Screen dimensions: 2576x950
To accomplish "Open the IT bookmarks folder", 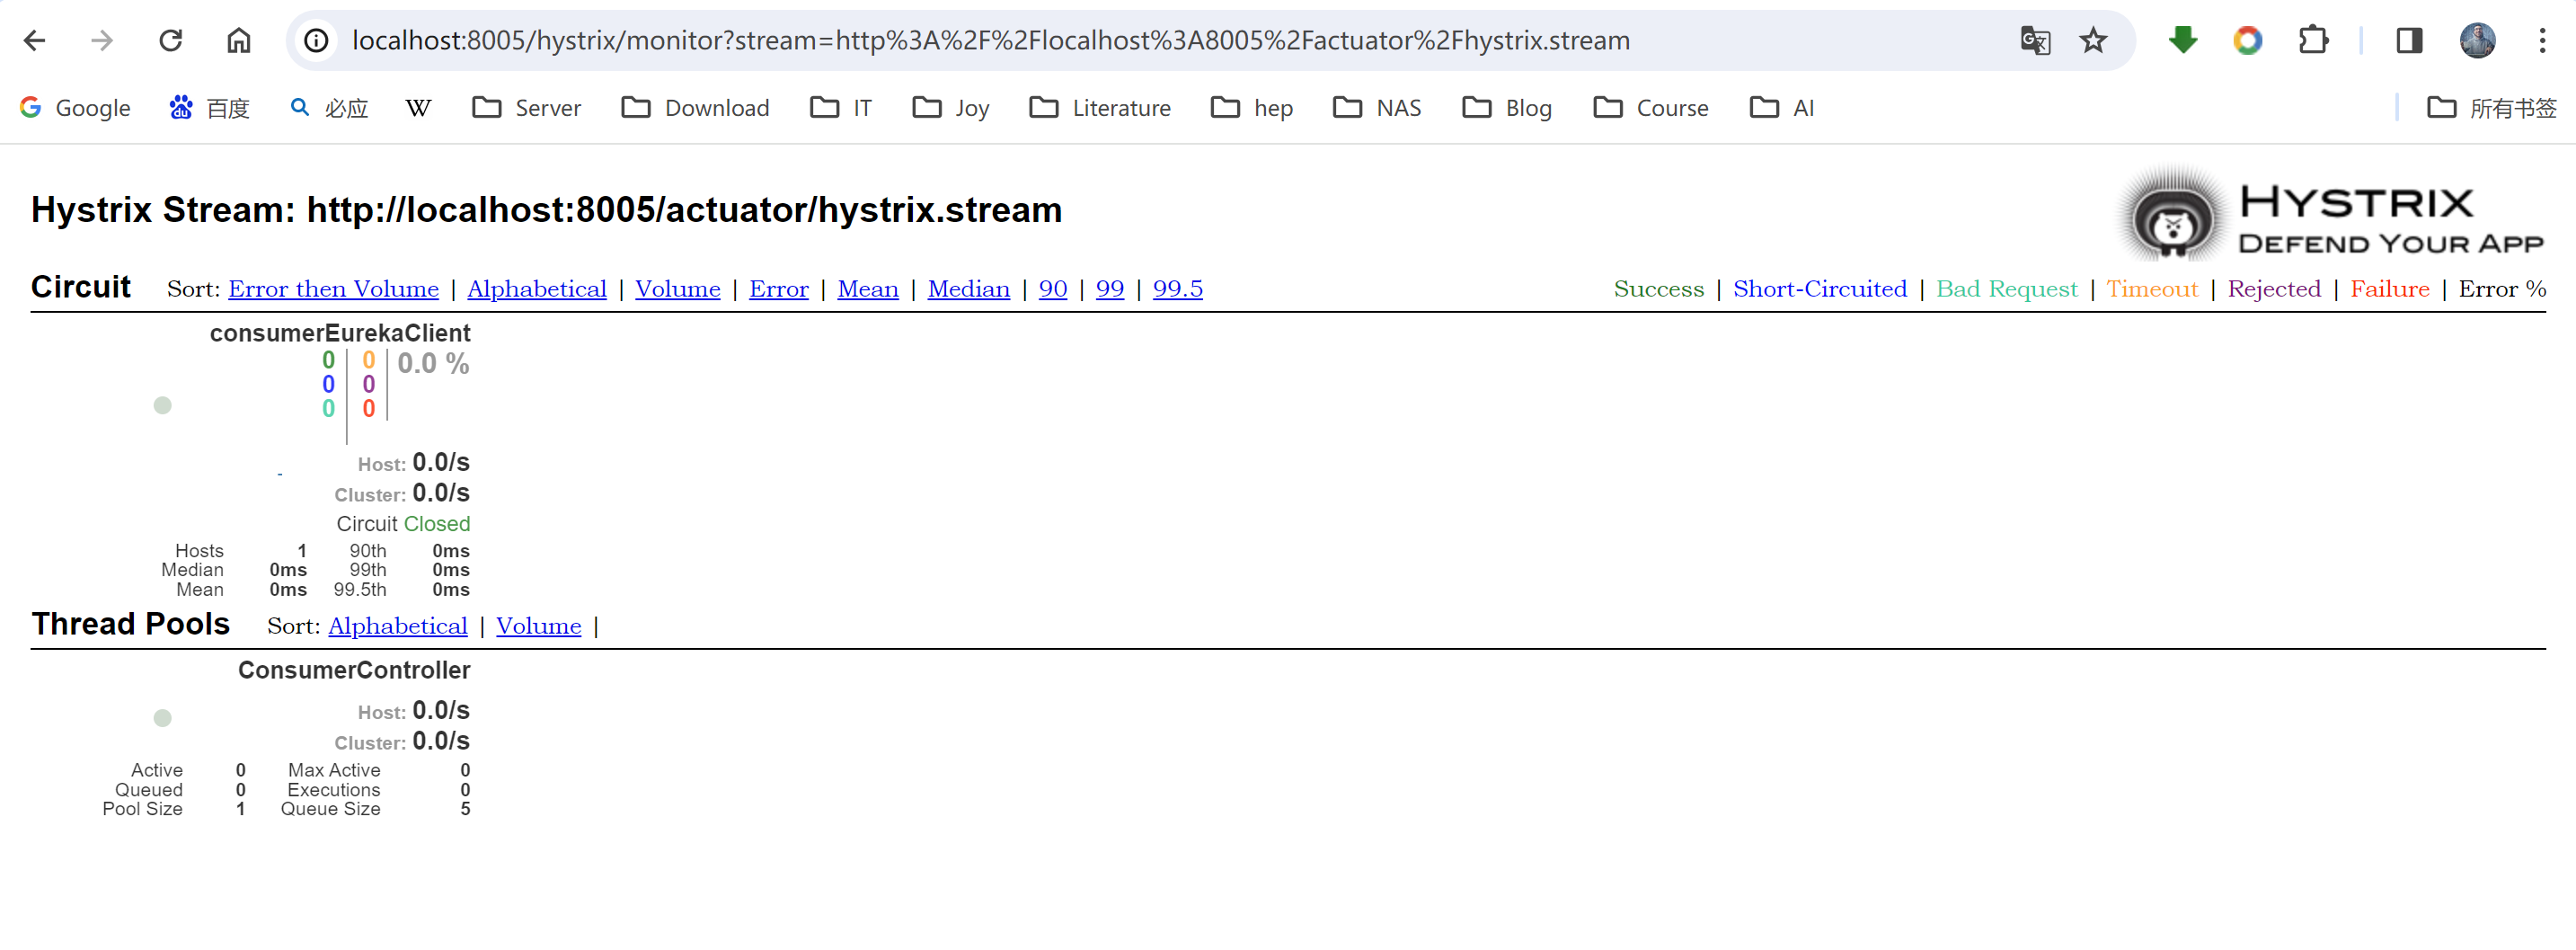I will pos(841,108).
